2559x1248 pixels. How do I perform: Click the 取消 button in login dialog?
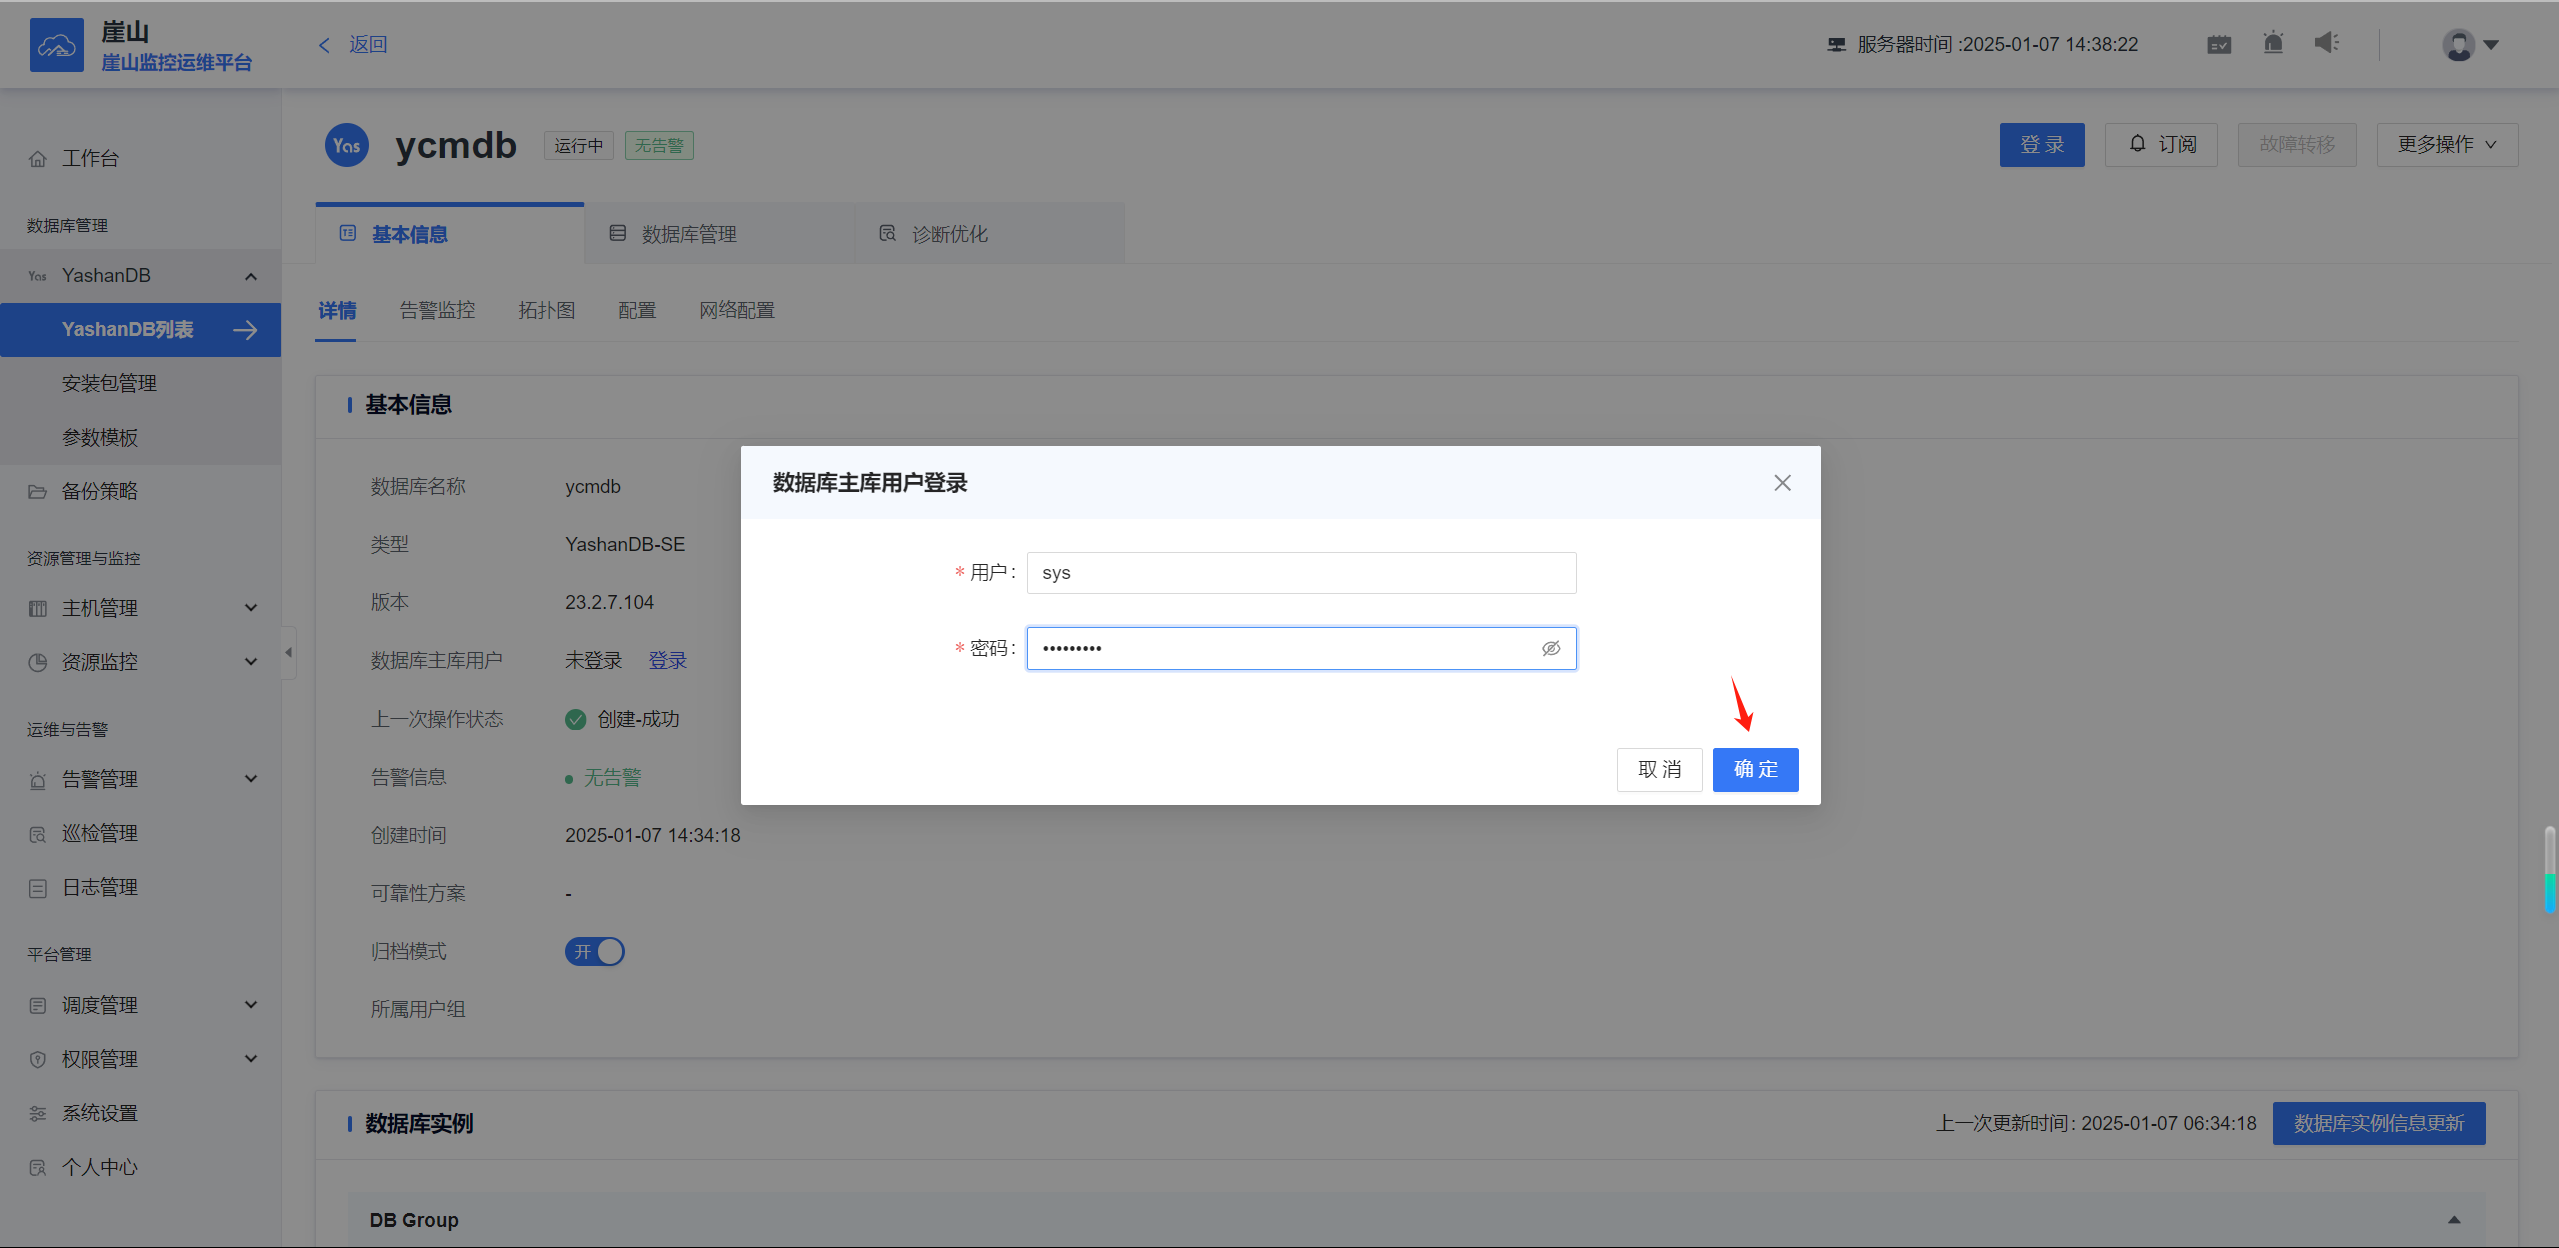(x=1659, y=770)
